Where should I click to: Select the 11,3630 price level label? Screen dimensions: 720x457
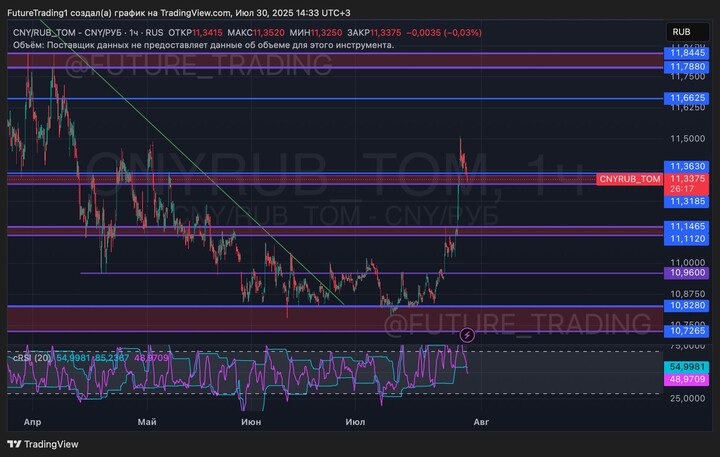tap(686, 166)
